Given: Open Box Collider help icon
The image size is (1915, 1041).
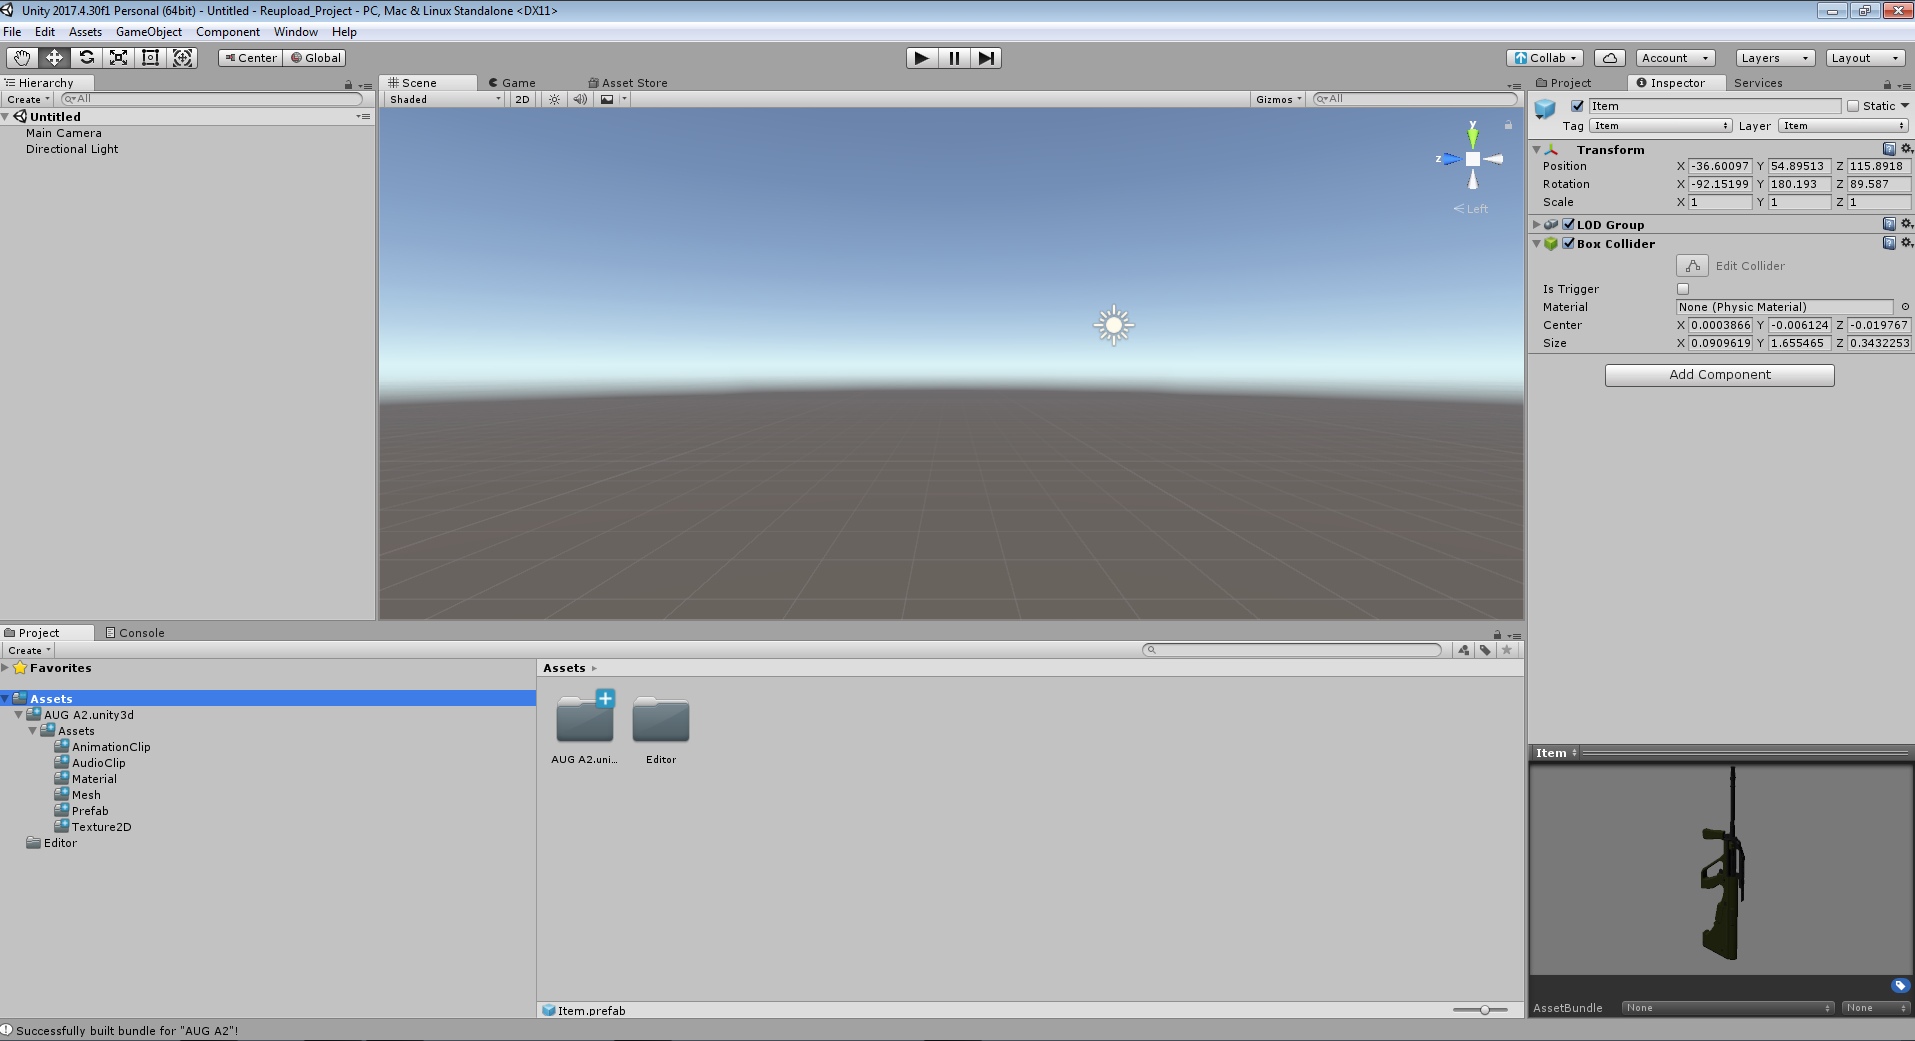Looking at the screenshot, I should [x=1889, y=243].
